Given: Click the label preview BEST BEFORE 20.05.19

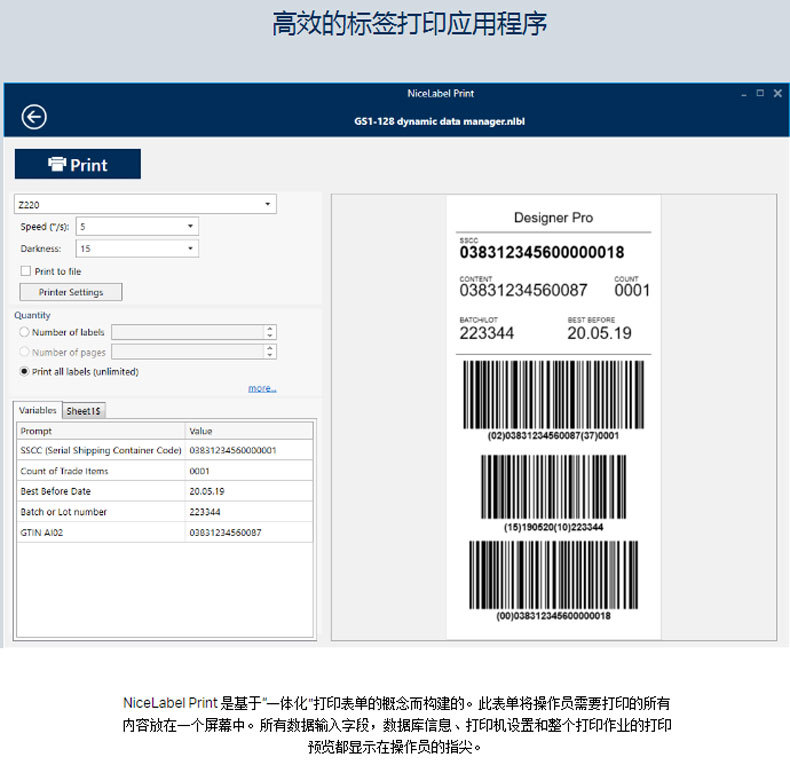Looking at the screenshot, I should coord(599,333).
